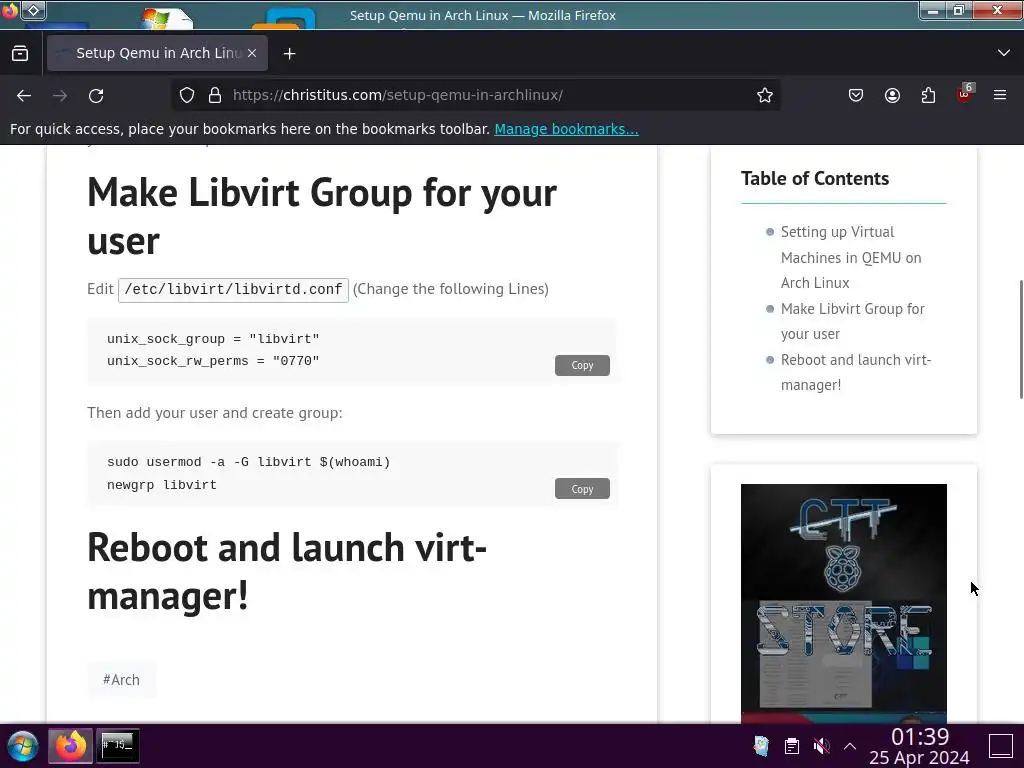Open the start menu on the taskbar
The image size is (1024, 768).
[22, 746]
